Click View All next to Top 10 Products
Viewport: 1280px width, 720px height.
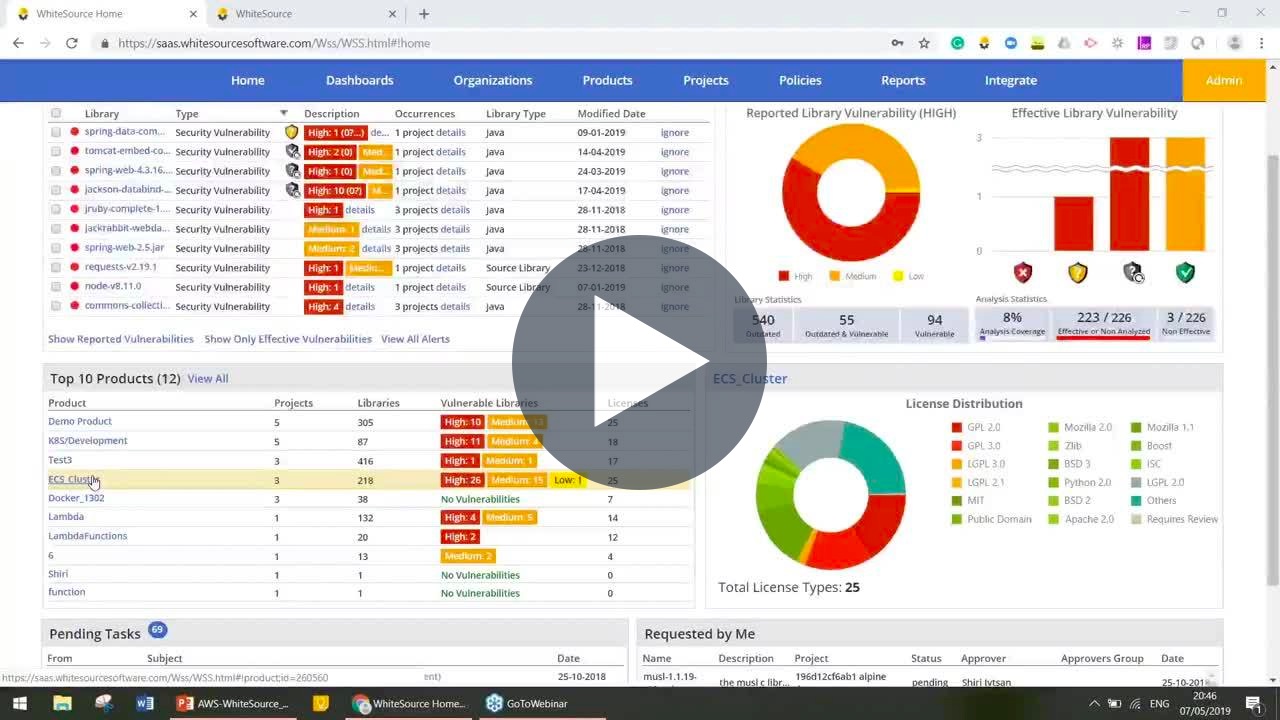pos(208,379)
